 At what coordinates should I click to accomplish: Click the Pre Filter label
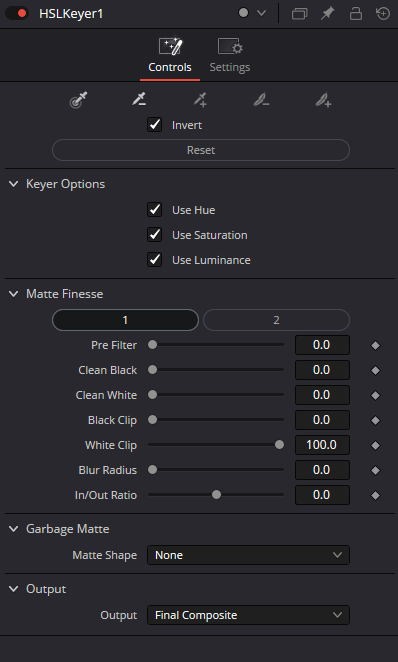pyautogui.click(x=114, y=345)
